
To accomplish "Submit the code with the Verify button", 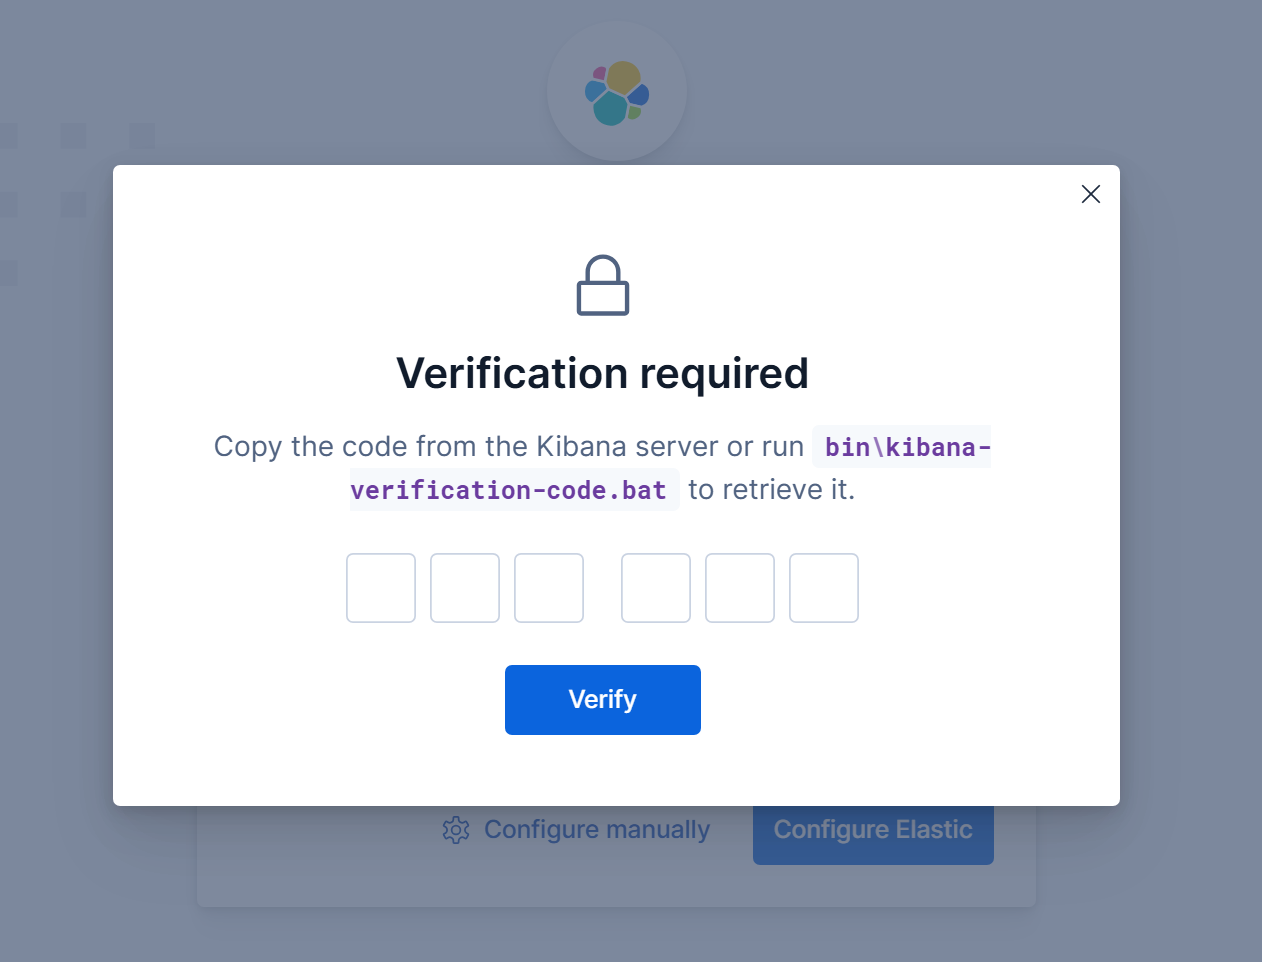I will [x=603, y=700].
